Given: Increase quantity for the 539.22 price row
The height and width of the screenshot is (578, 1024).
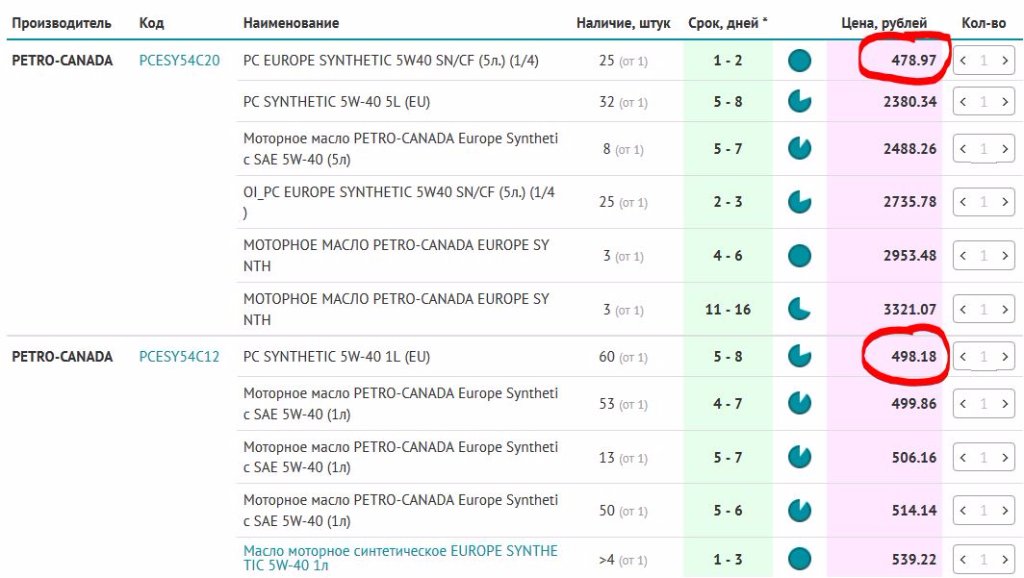Looking at the screenshot, I should coord(1005,559).
